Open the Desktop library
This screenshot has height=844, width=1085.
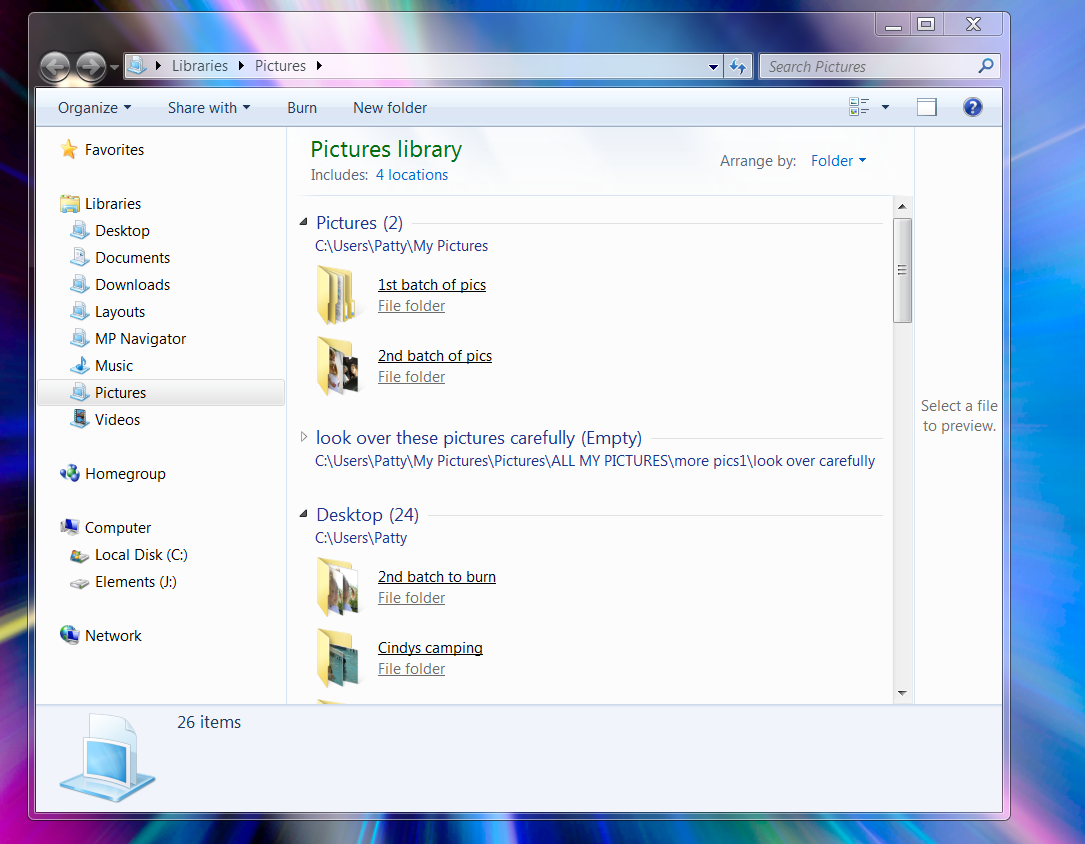point(122,230)
